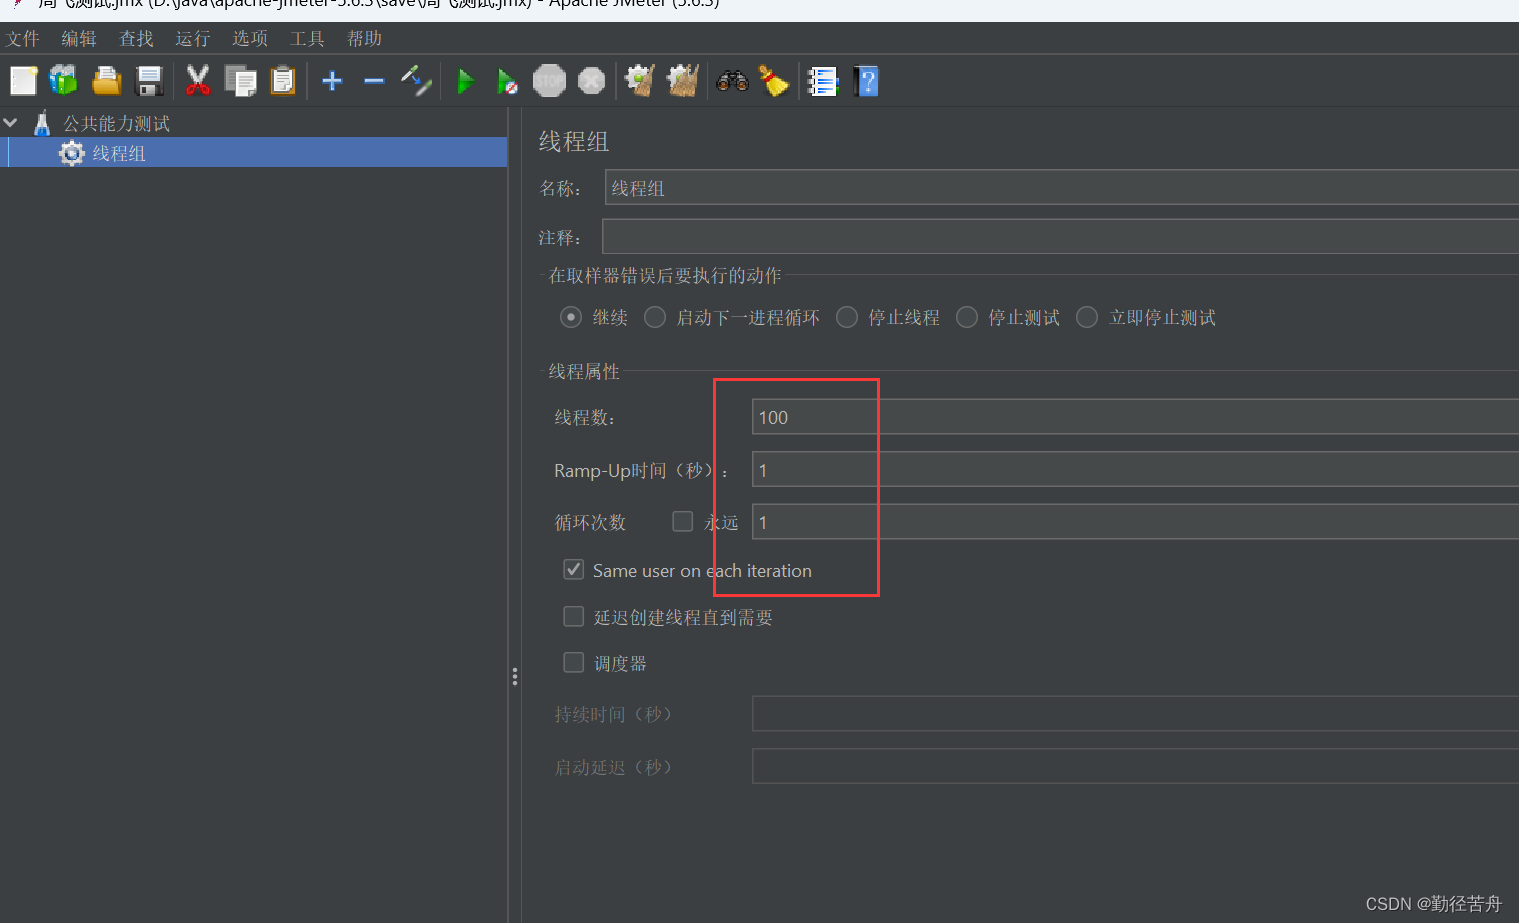Open the Search binoculars icon
Viewport: 1519px width, 923px height.
click(x=732, y=81)
